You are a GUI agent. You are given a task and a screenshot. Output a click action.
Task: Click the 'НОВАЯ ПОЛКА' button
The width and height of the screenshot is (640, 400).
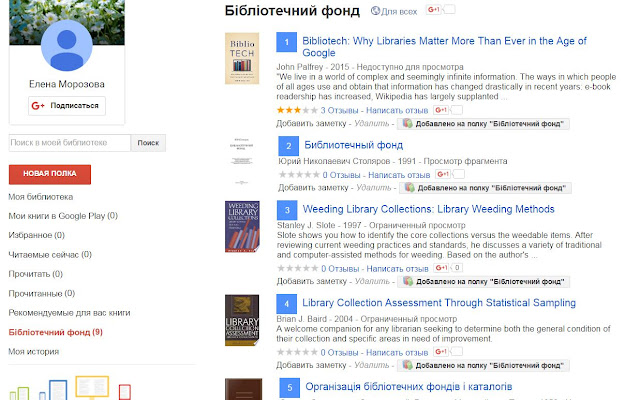pos(50,174)
